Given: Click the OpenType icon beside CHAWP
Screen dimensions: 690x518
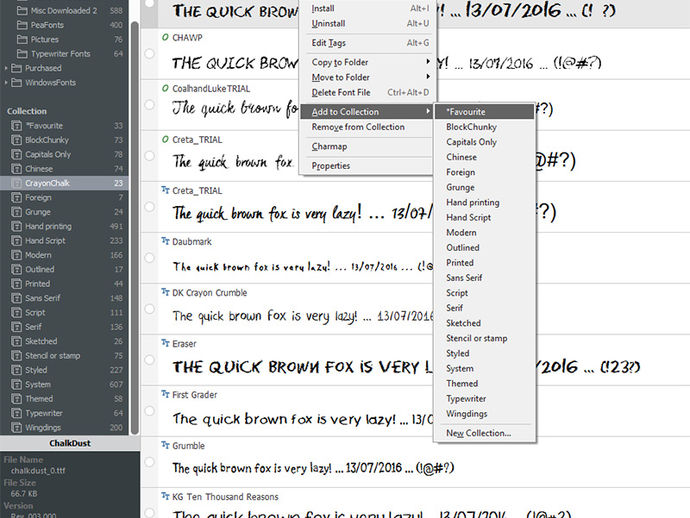Looking at the screenshot, I should [165, 37].
